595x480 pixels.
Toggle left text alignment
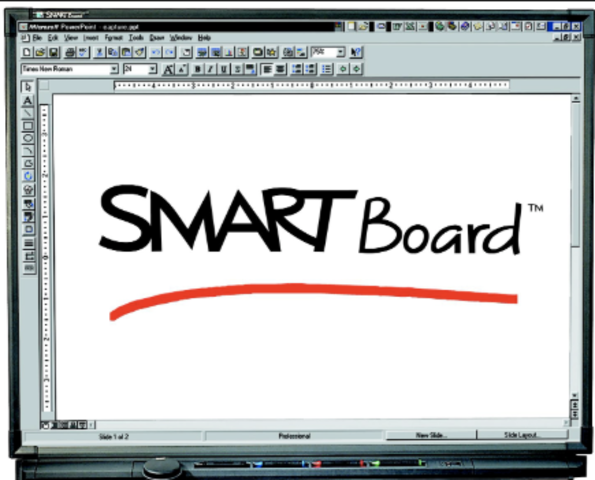267,69
